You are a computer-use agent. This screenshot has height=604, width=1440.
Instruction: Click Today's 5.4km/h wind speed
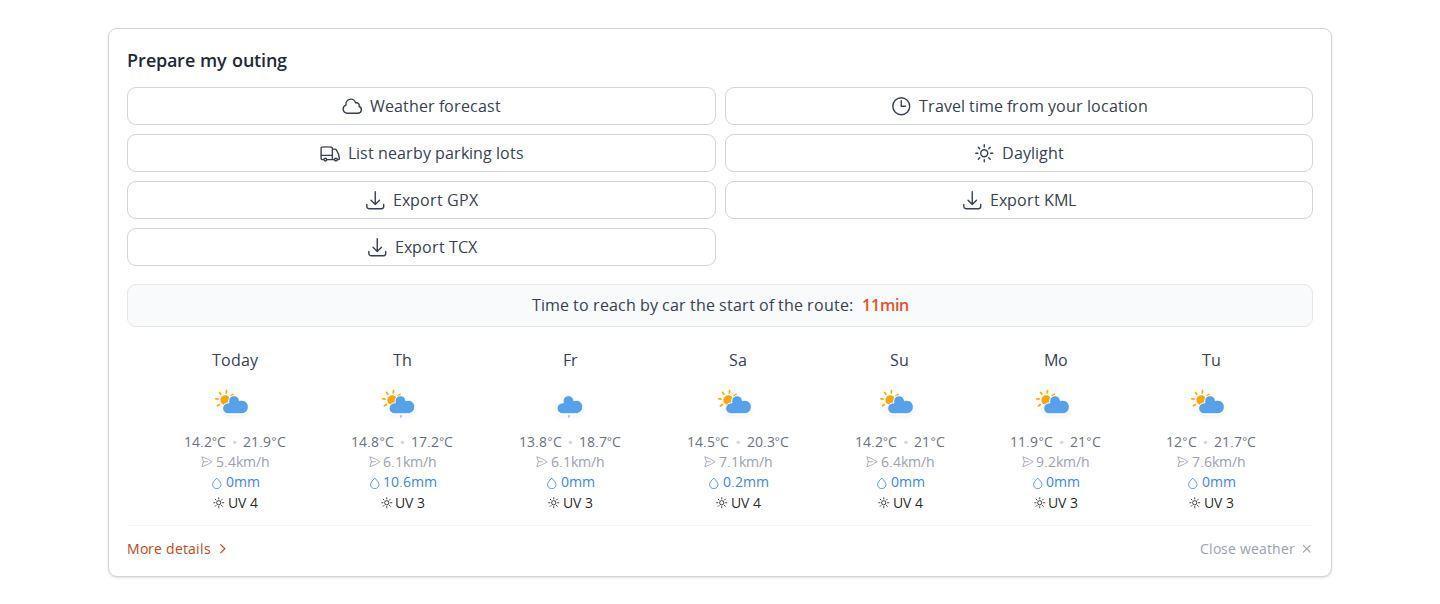[x=243, y=462]
